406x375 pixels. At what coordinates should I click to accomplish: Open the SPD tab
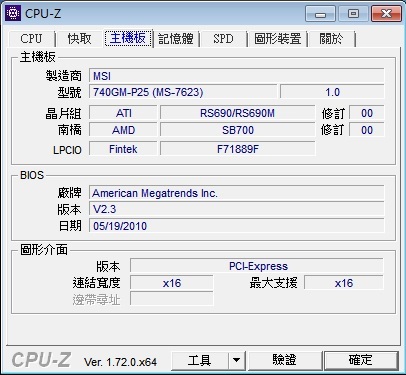pos(223,39)
